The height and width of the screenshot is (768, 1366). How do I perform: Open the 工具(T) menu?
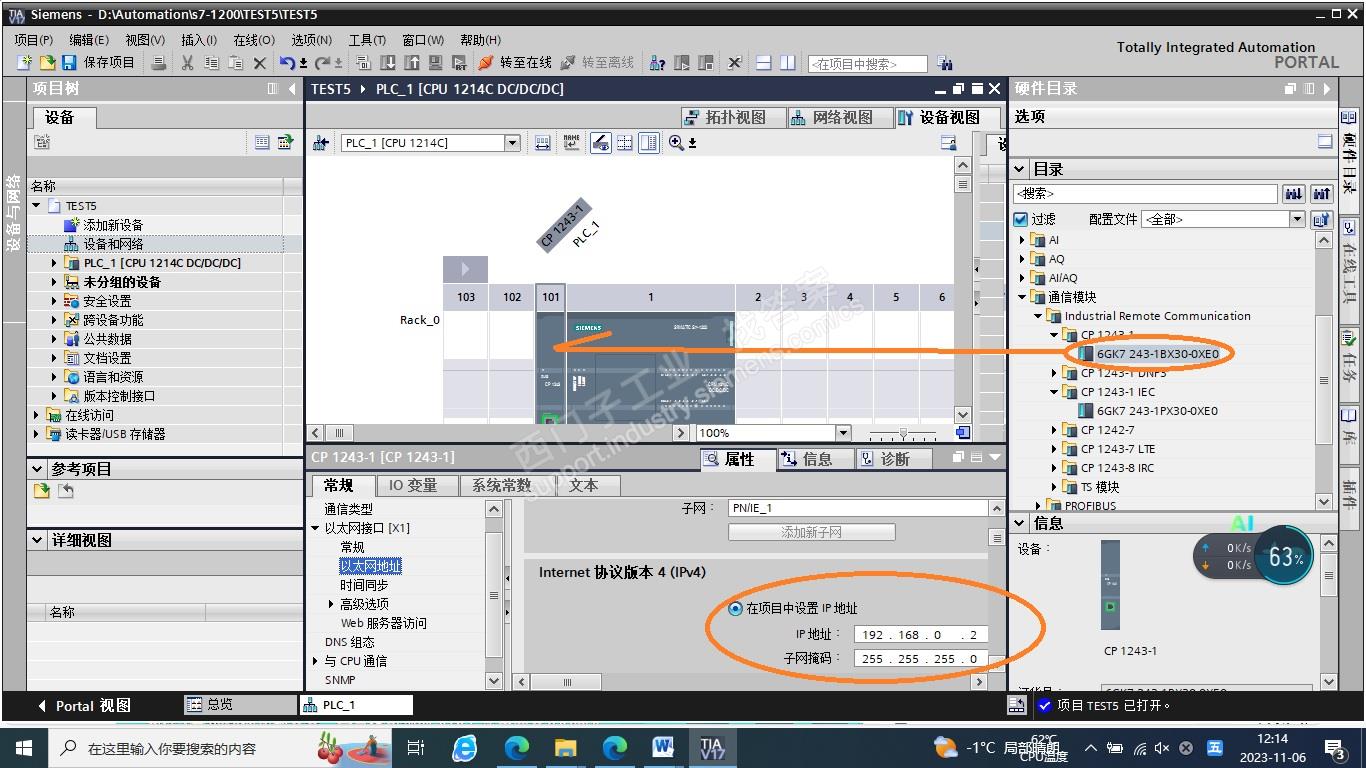367,40
